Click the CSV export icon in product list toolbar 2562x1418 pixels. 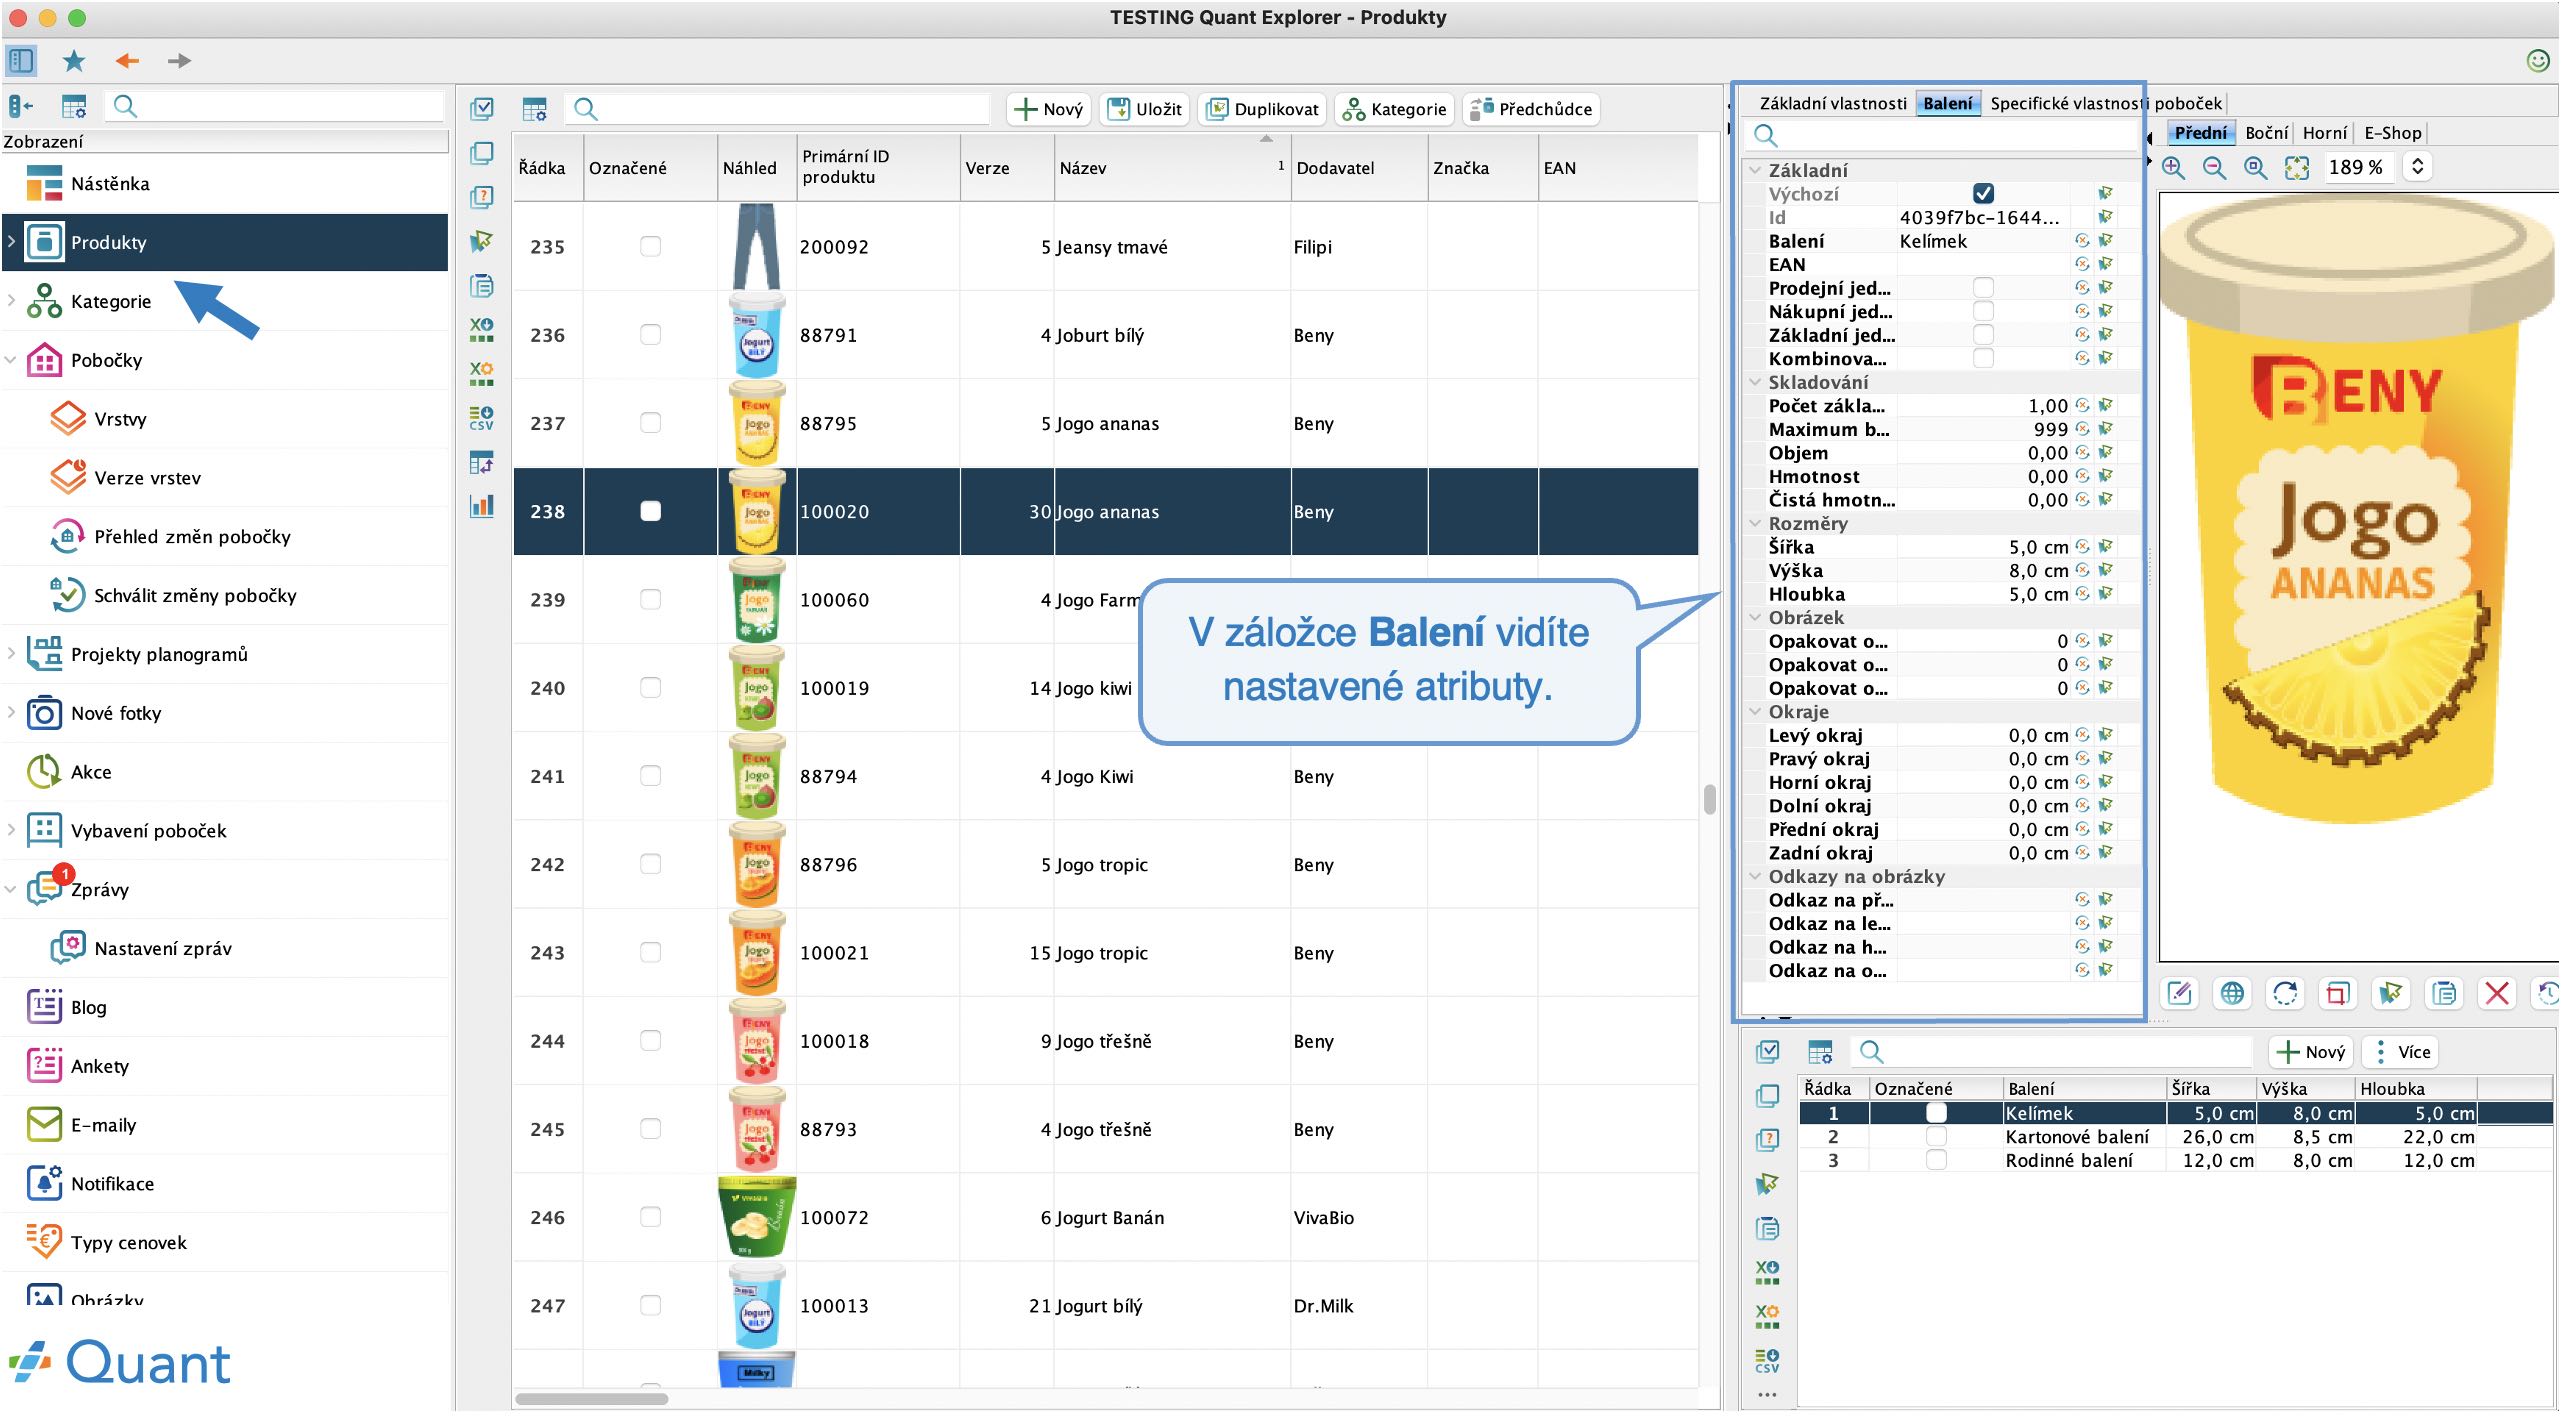point(482,418)
